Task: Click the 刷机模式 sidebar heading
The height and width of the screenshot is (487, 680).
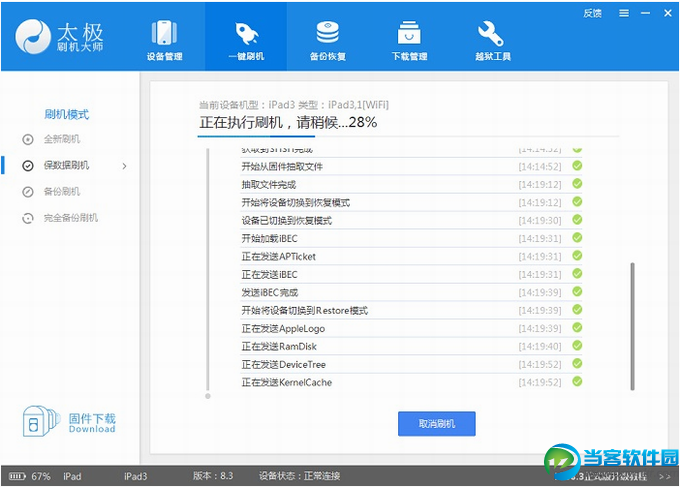Action: [66, 114]
